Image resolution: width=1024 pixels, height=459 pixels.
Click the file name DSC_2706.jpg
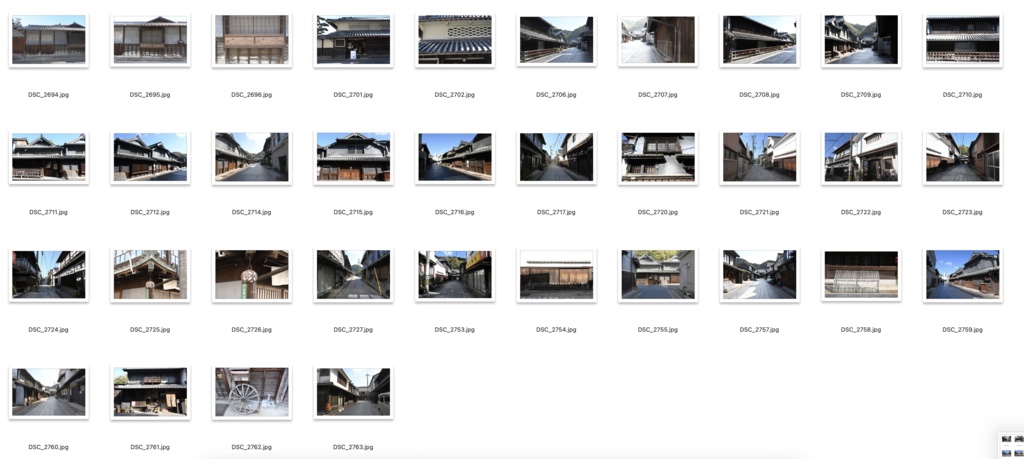pos(556,95)
